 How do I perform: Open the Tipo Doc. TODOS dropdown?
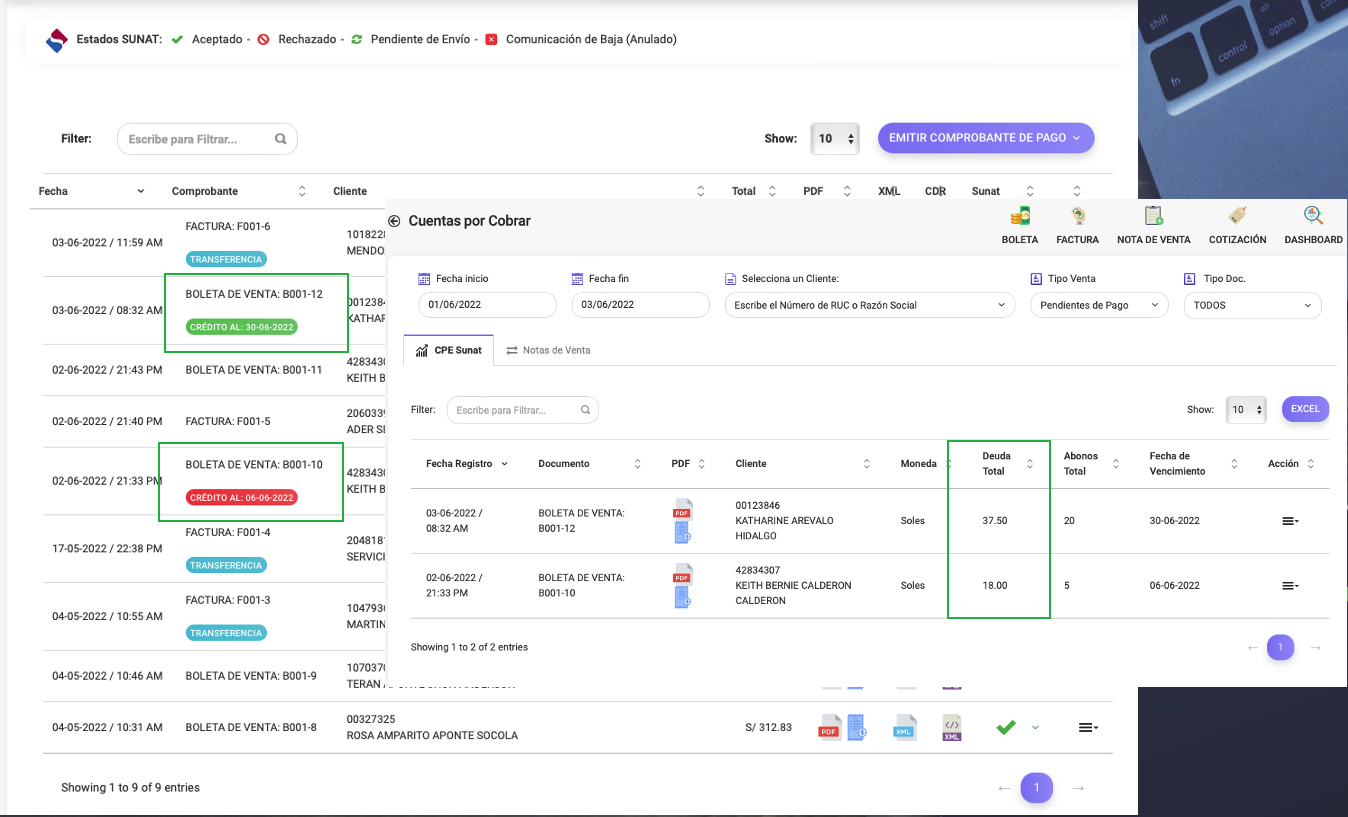1251,305
